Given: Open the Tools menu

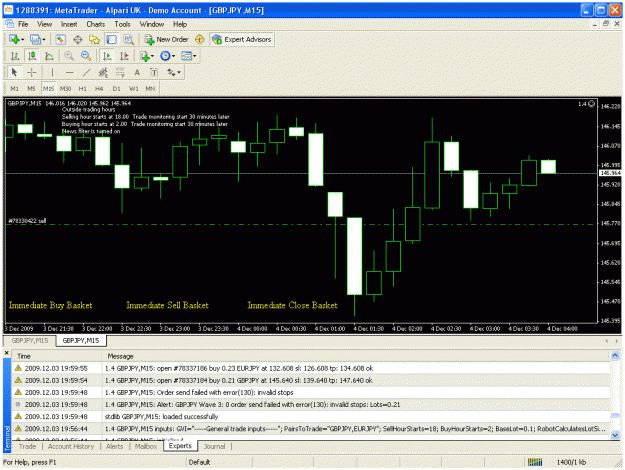Looking at the screenshot, I should point(122,24).
